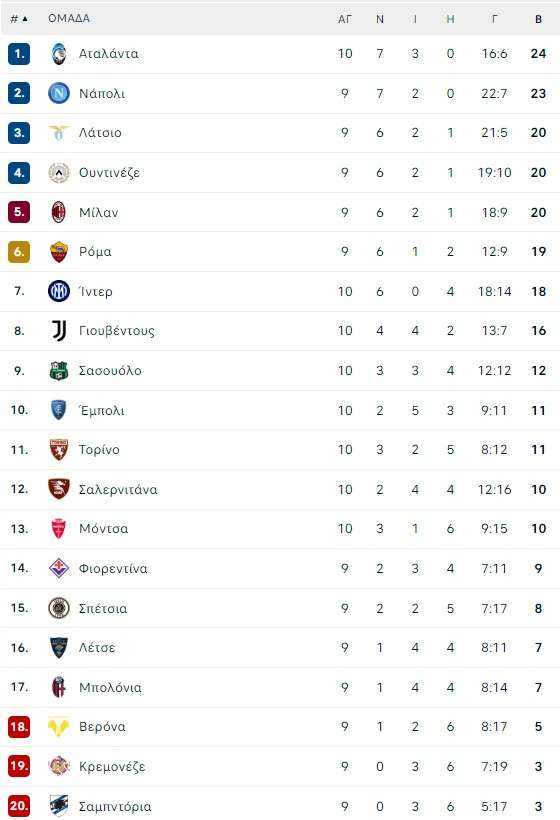Click the Inter club logo

[x=59, y=291]
